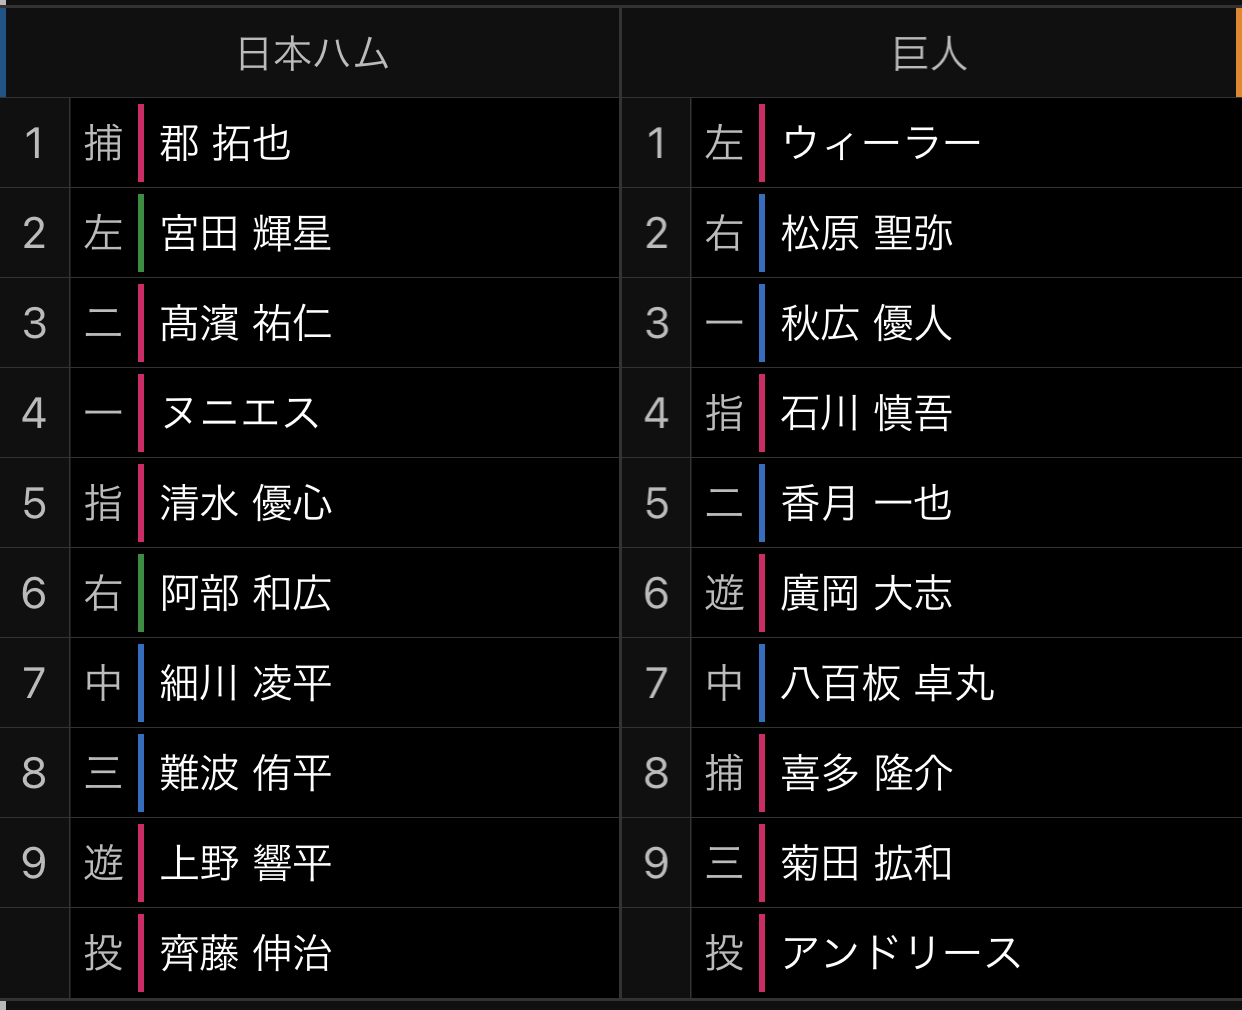Open player 宮田 輝星 profile
The width and height of the screenshot is (1242, 1010).
click(245, 233)
